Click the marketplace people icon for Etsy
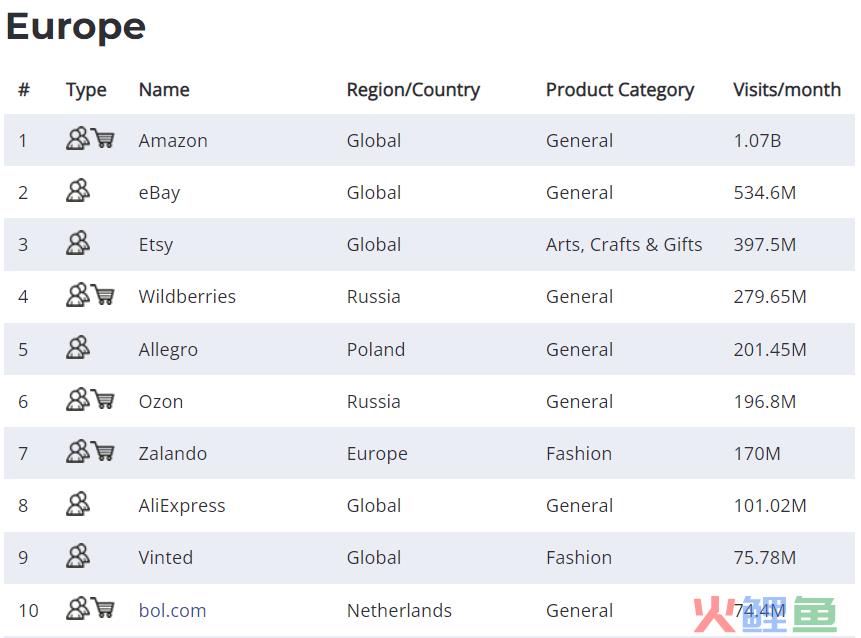 (x=78, y=243)
